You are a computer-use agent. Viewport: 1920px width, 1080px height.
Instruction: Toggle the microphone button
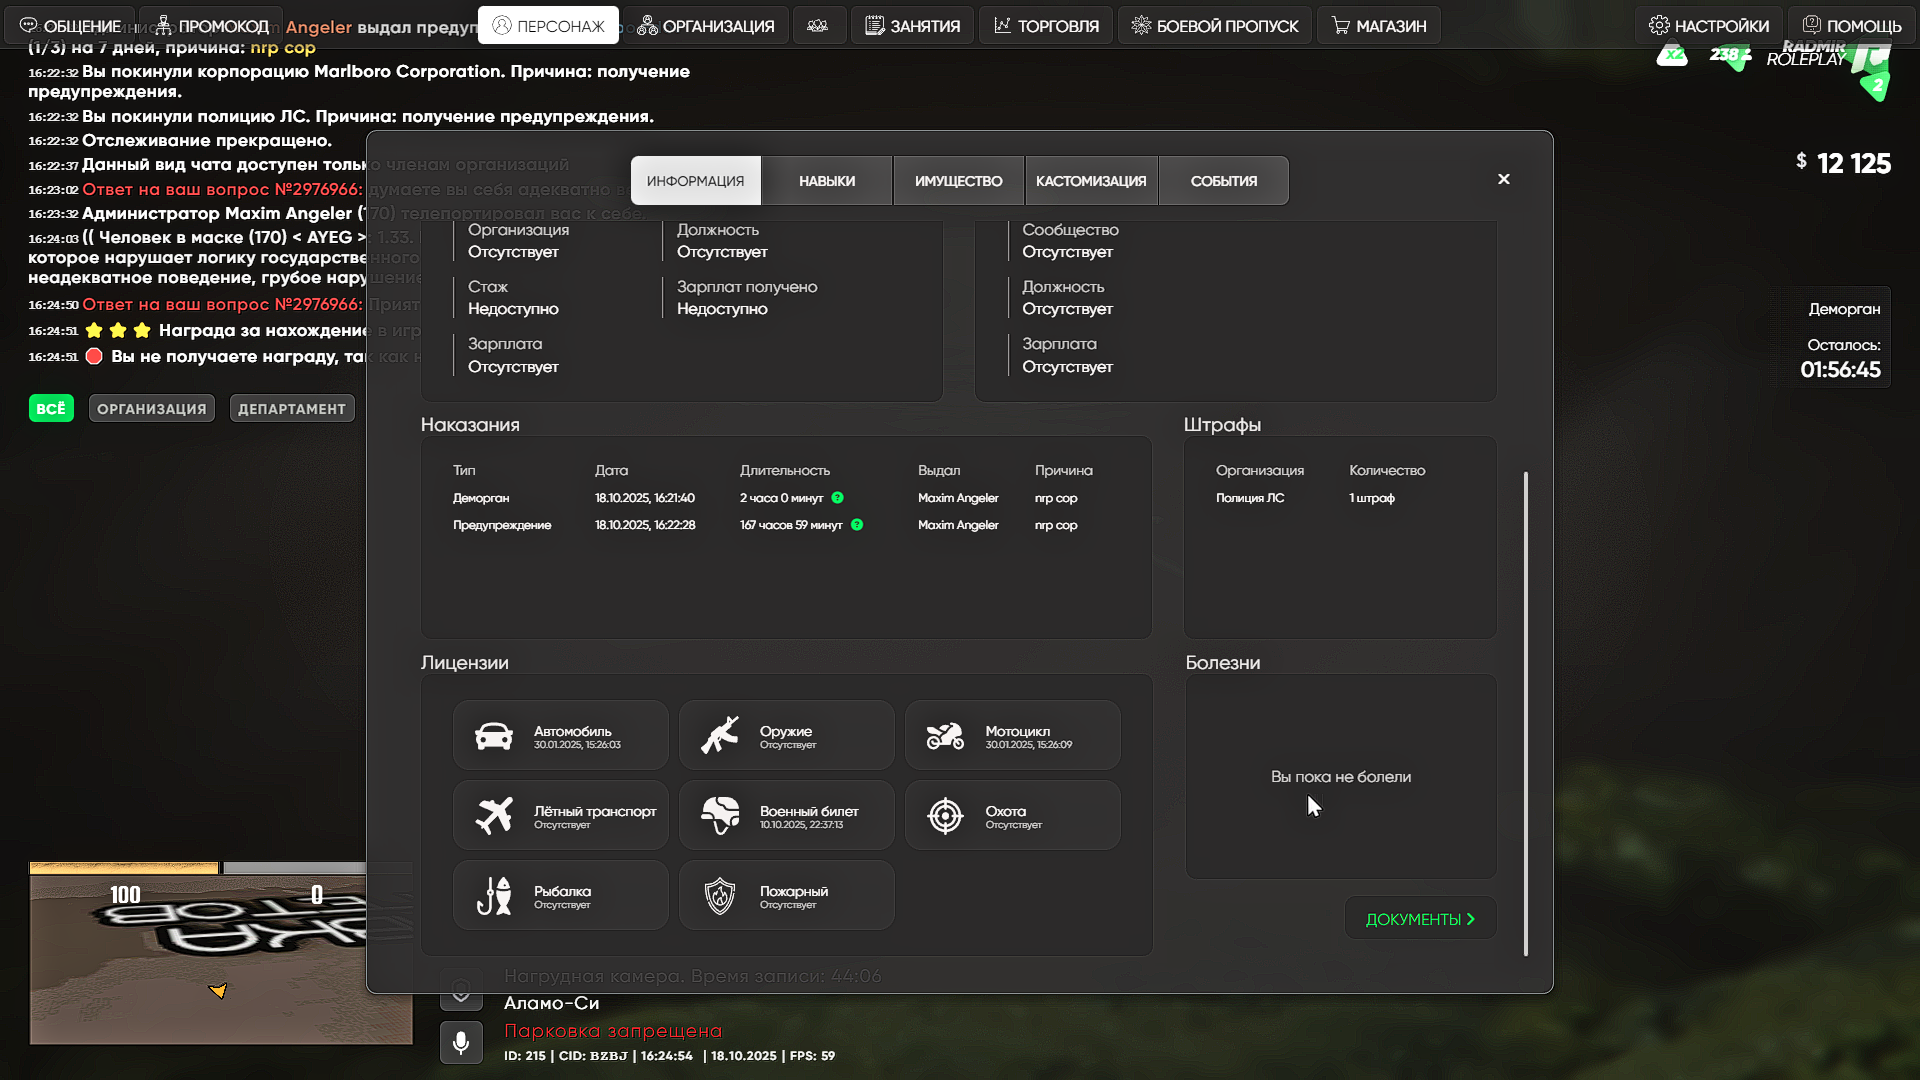click(461, 1042)
